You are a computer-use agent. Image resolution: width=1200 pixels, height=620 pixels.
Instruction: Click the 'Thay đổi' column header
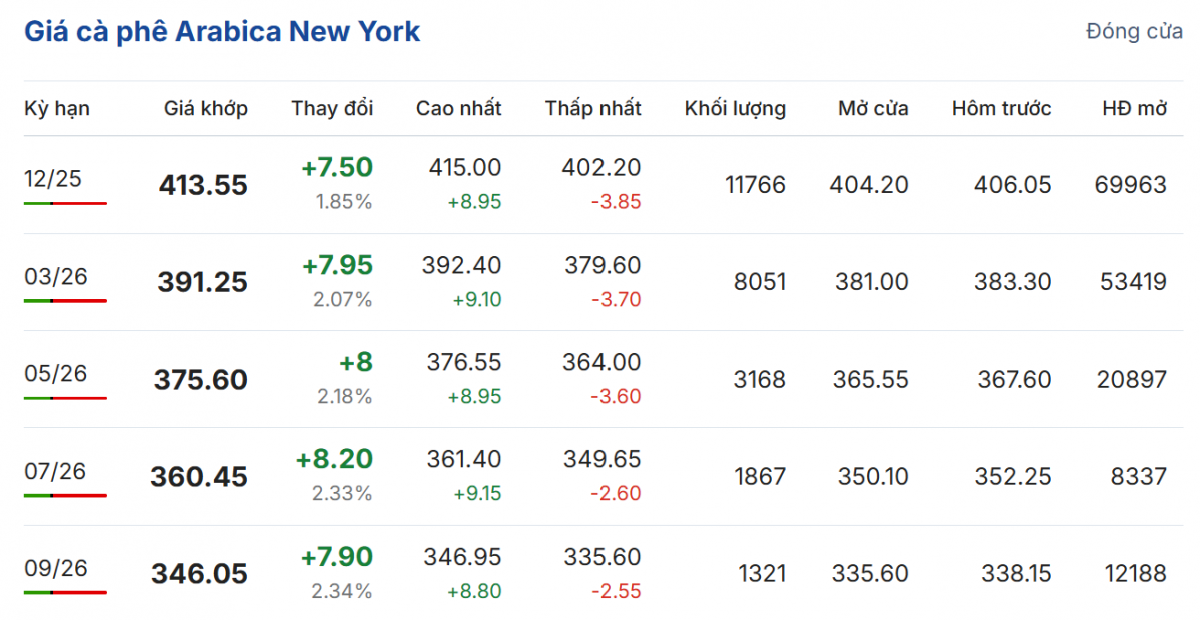(x=332, y=108)
